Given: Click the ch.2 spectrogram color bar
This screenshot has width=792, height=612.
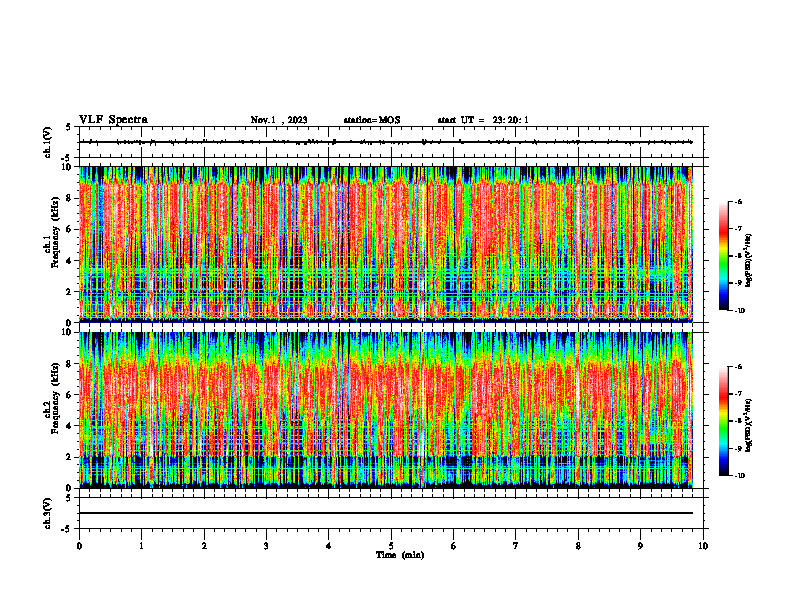Looking at the screenshot, I should pyautogui.click(x=723, y=421).
